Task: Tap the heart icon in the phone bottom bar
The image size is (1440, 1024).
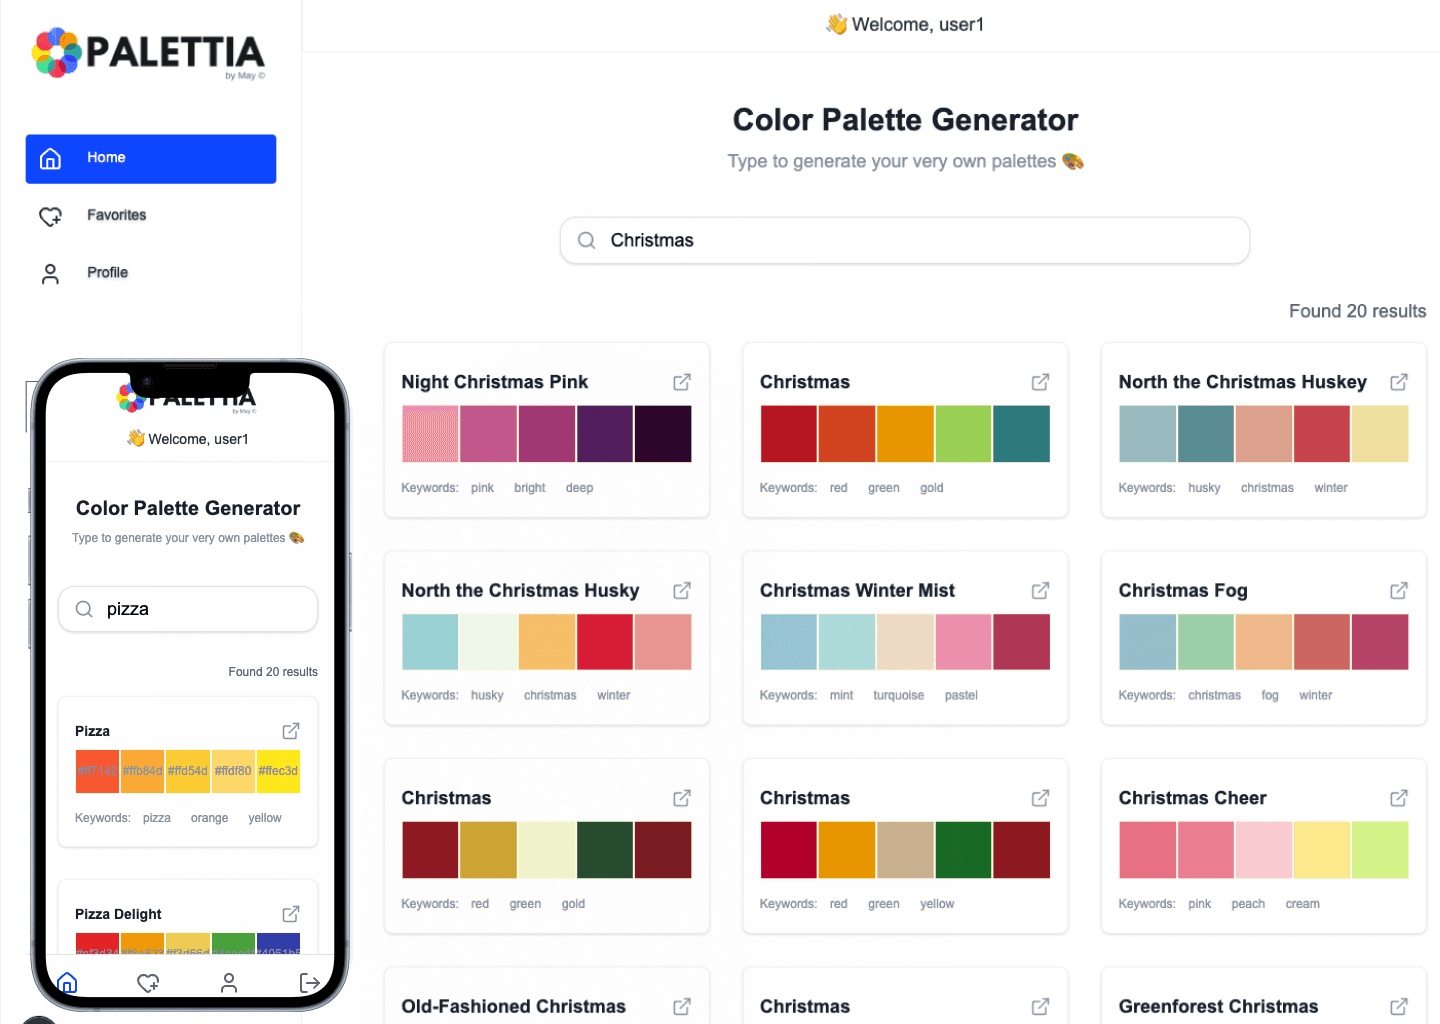Action: 148,983
